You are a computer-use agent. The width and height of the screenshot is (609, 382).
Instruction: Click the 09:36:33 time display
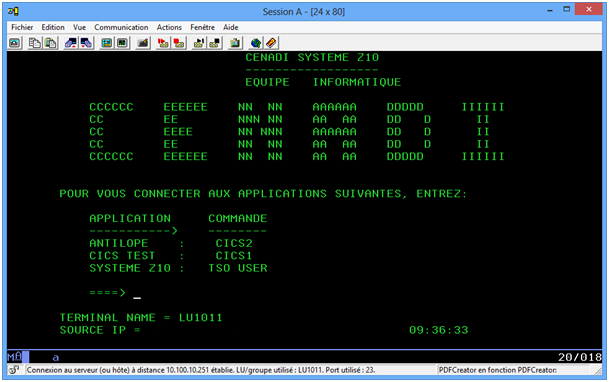pos(439,330)
